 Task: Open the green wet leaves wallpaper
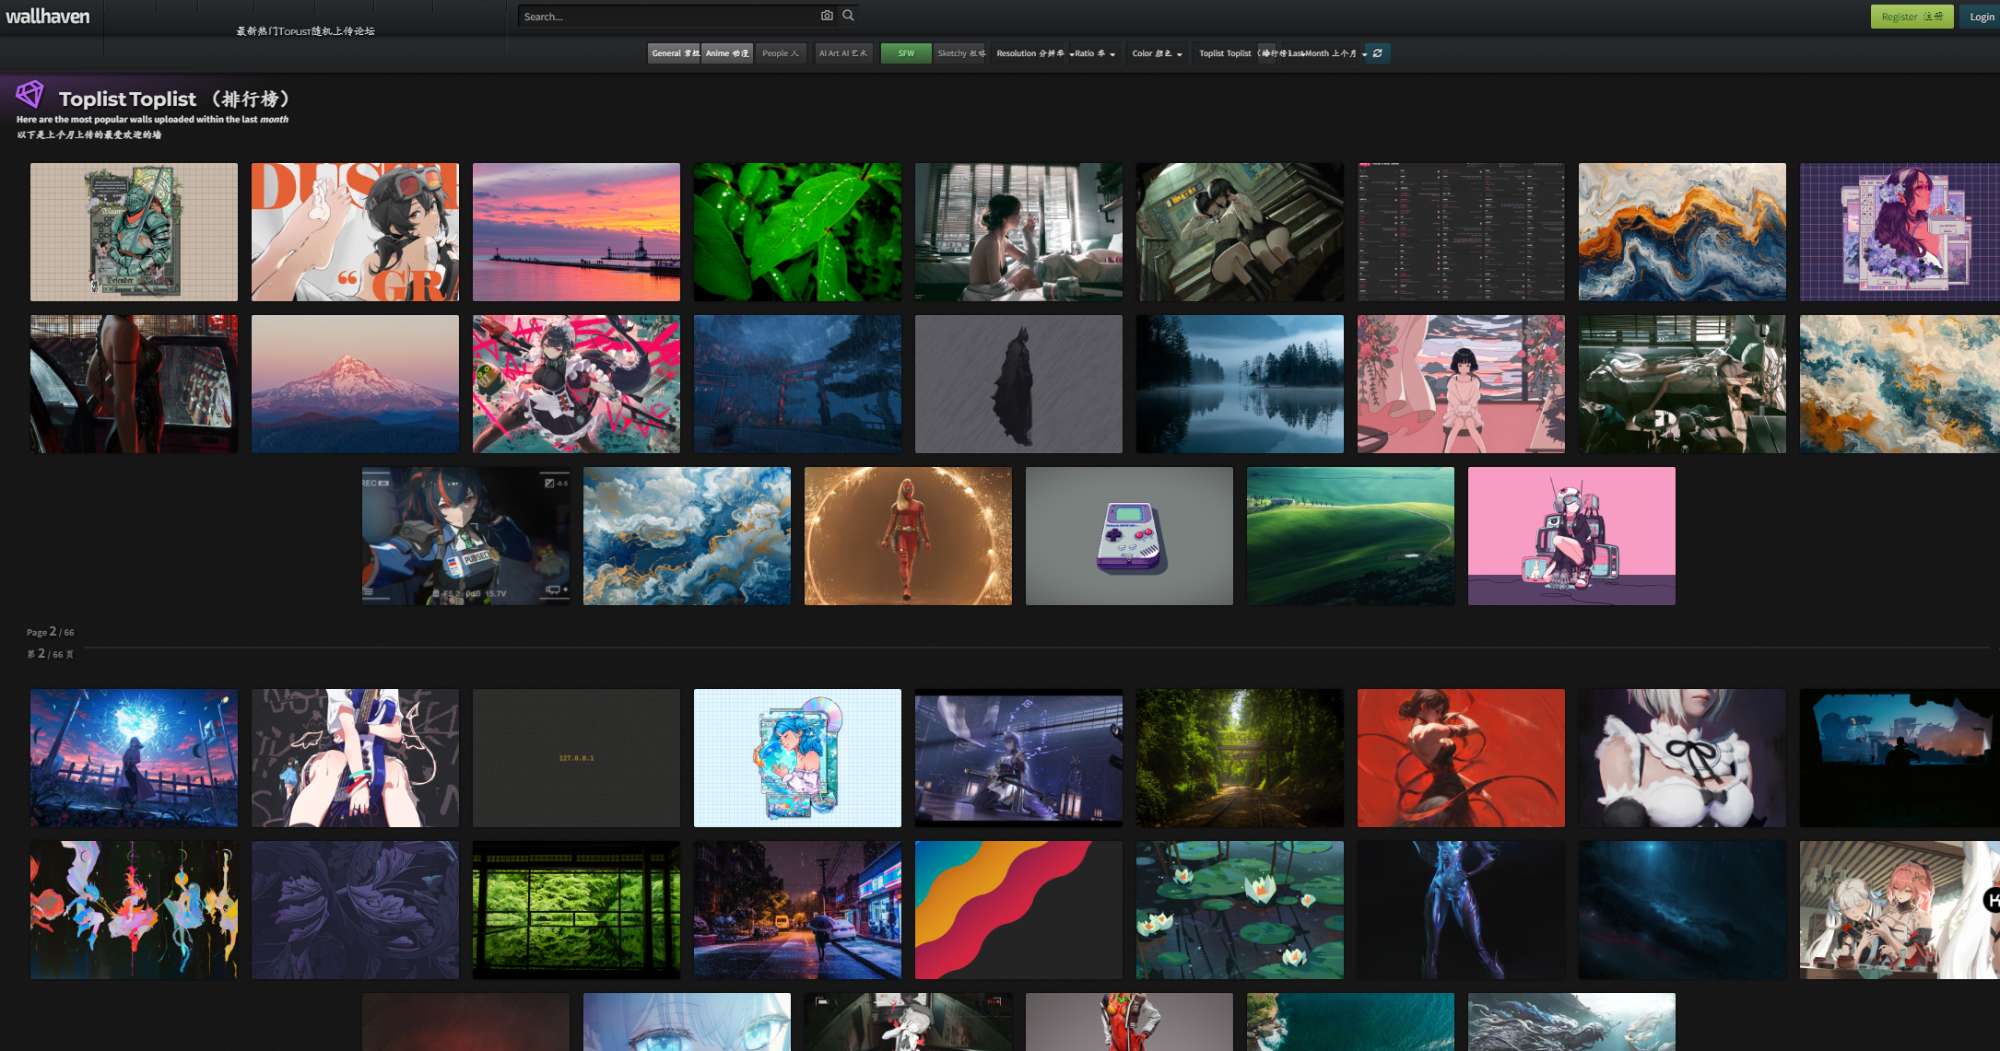pos(797,232)
